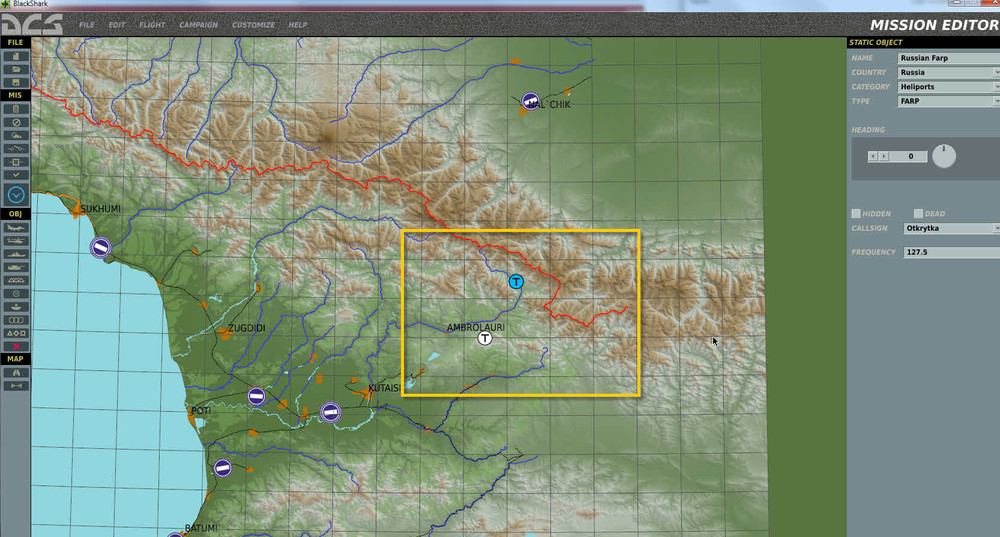The width and height of the screenshot is (1000, 537).
Task: Open the briefing clipboard icon under MIS
Action: click(16, 109)
